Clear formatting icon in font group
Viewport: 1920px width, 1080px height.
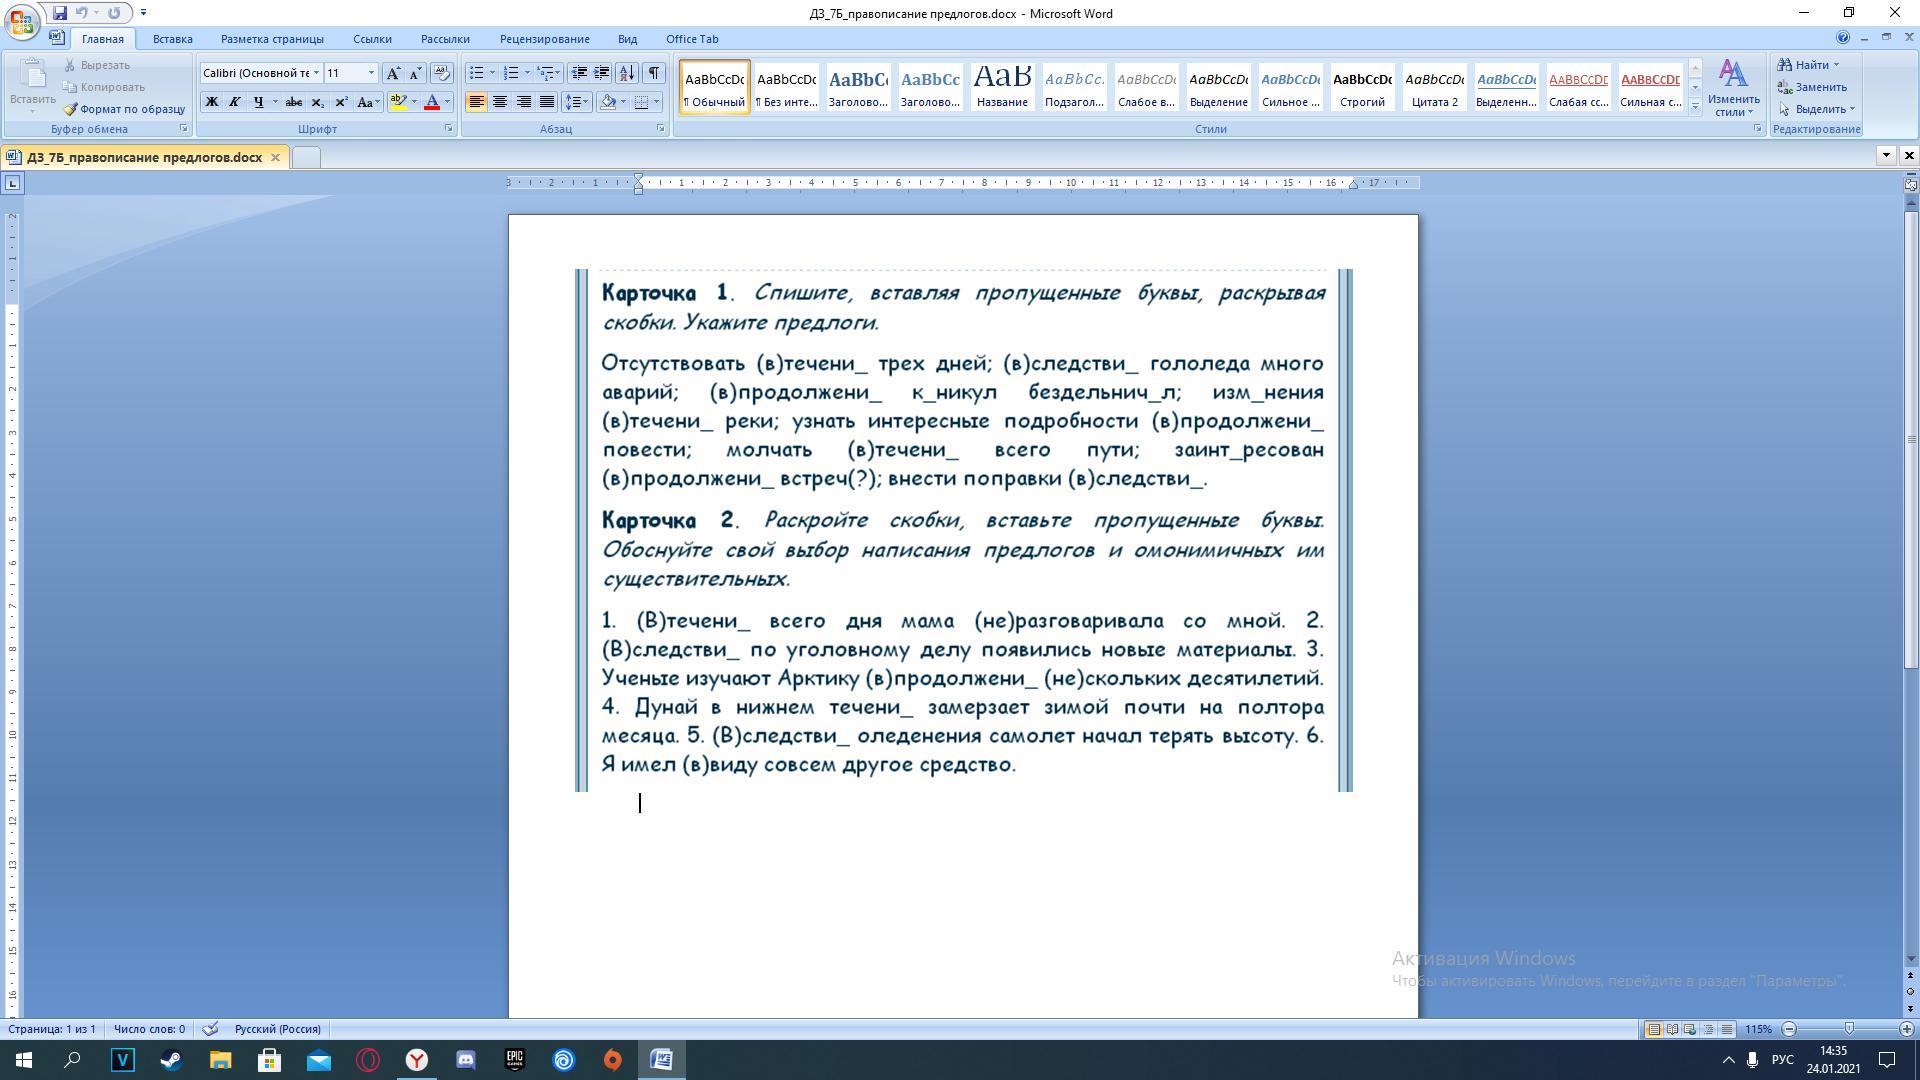coord(442,73)
